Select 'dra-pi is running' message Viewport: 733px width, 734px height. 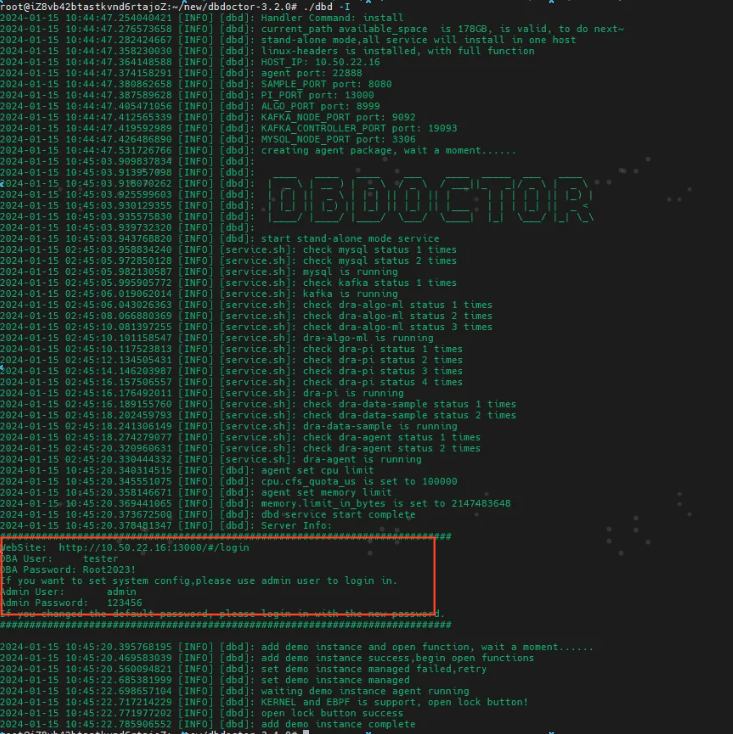(x=353, y=393)
